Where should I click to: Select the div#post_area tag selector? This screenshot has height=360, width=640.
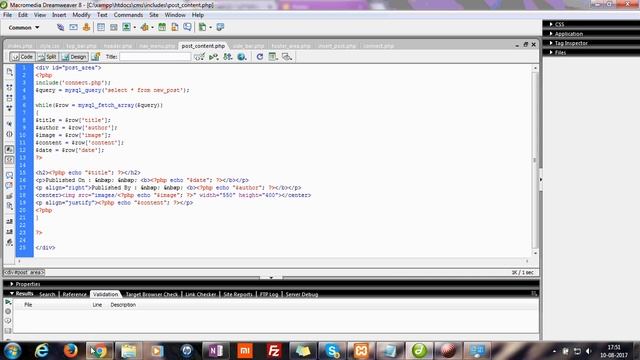click(24, 272)
